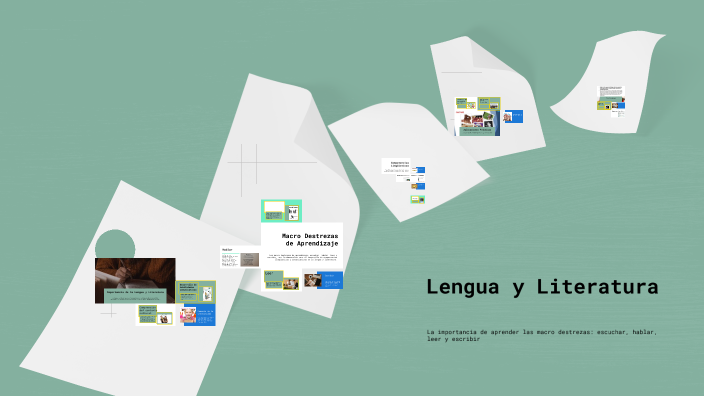Open the top-right yellow-framed slide above the collage
Image resolution: width=704 pixels, height=396 pixels.
[489, 103]
